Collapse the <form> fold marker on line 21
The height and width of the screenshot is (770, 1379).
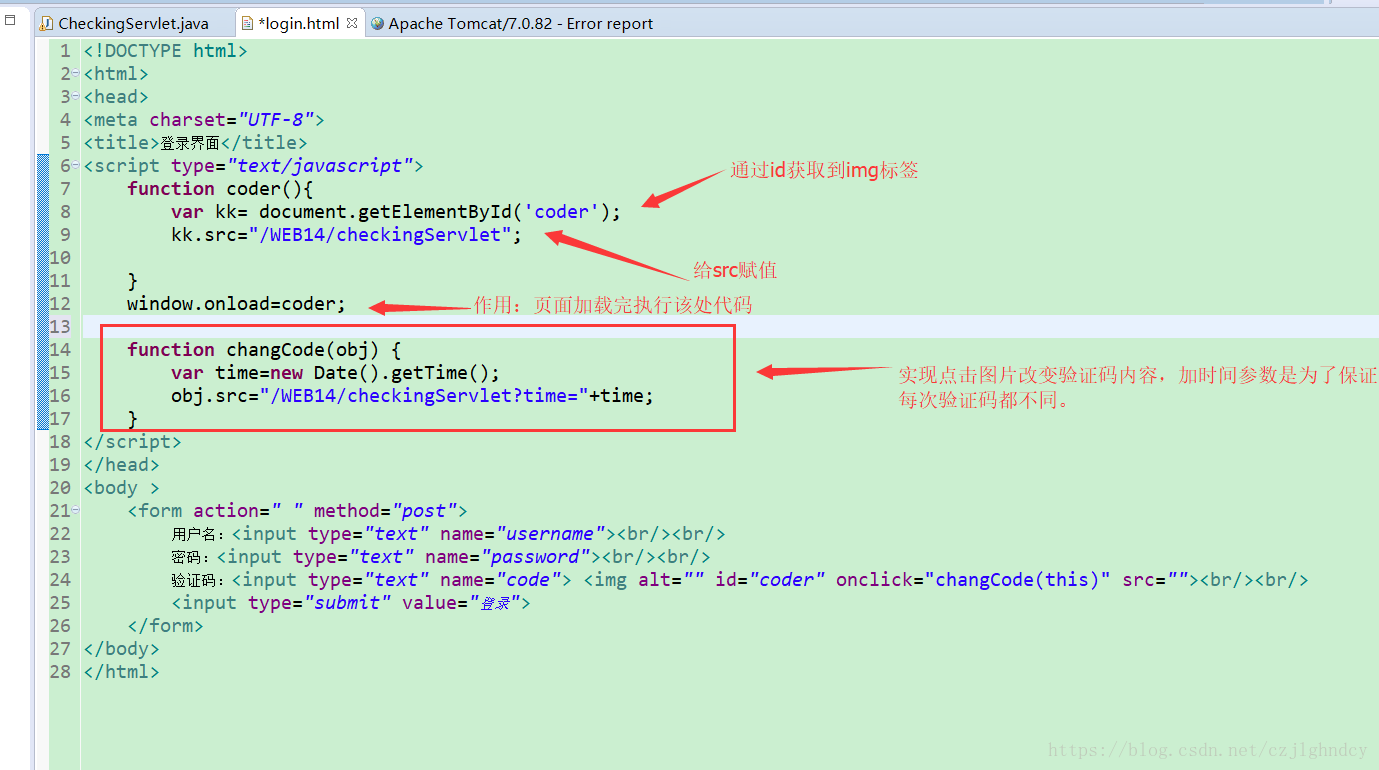76,511
